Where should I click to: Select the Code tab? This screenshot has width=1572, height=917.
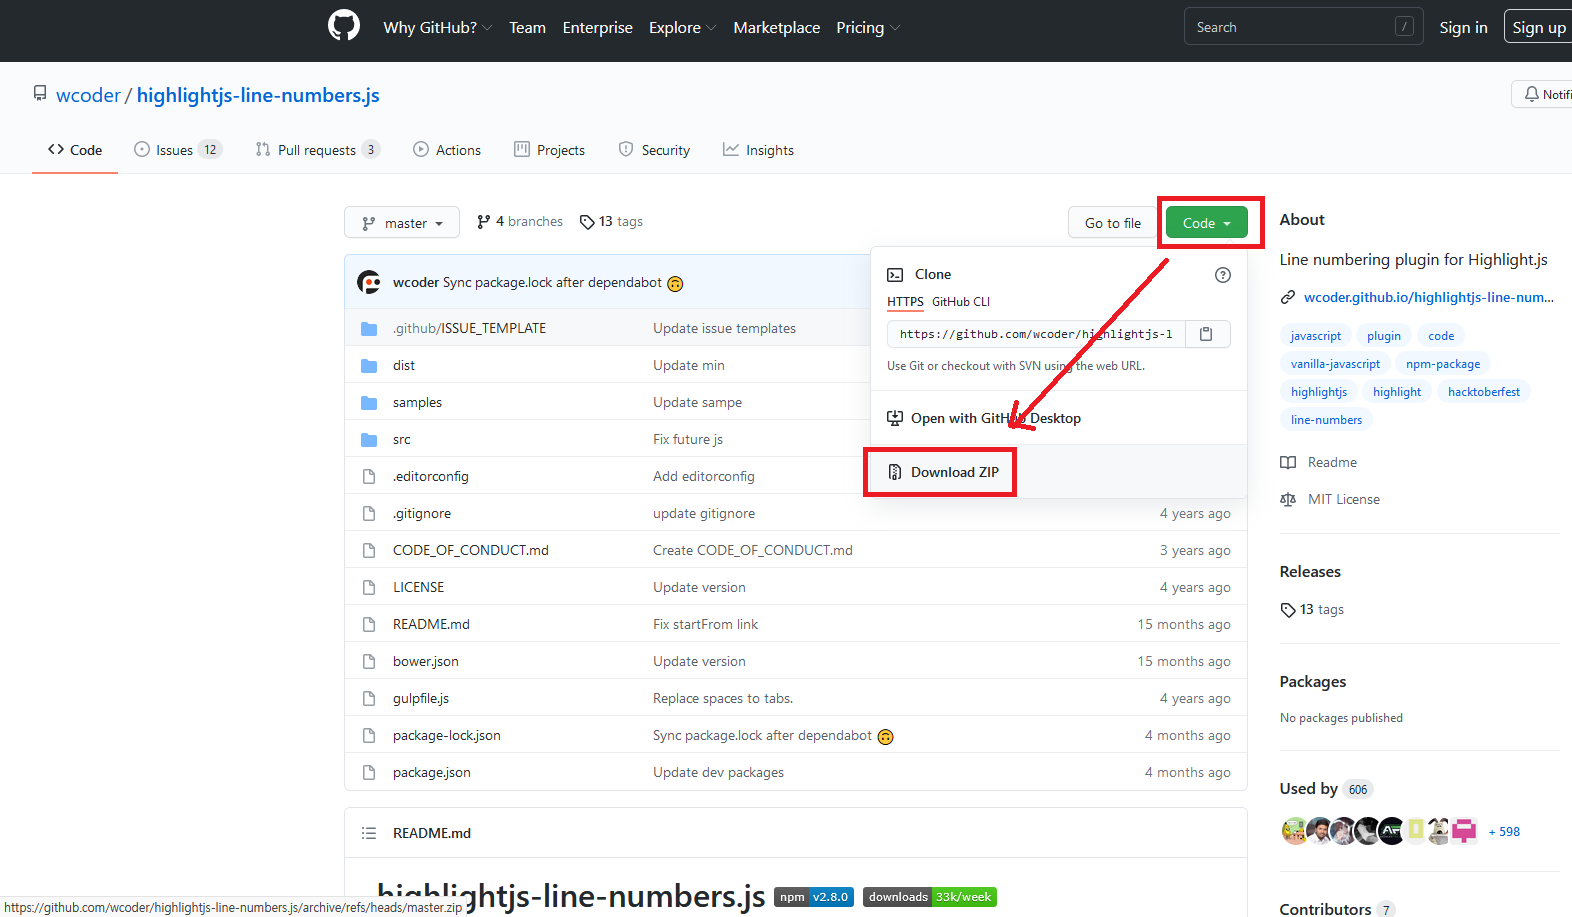pyautogui.click(x=75, y=150)
